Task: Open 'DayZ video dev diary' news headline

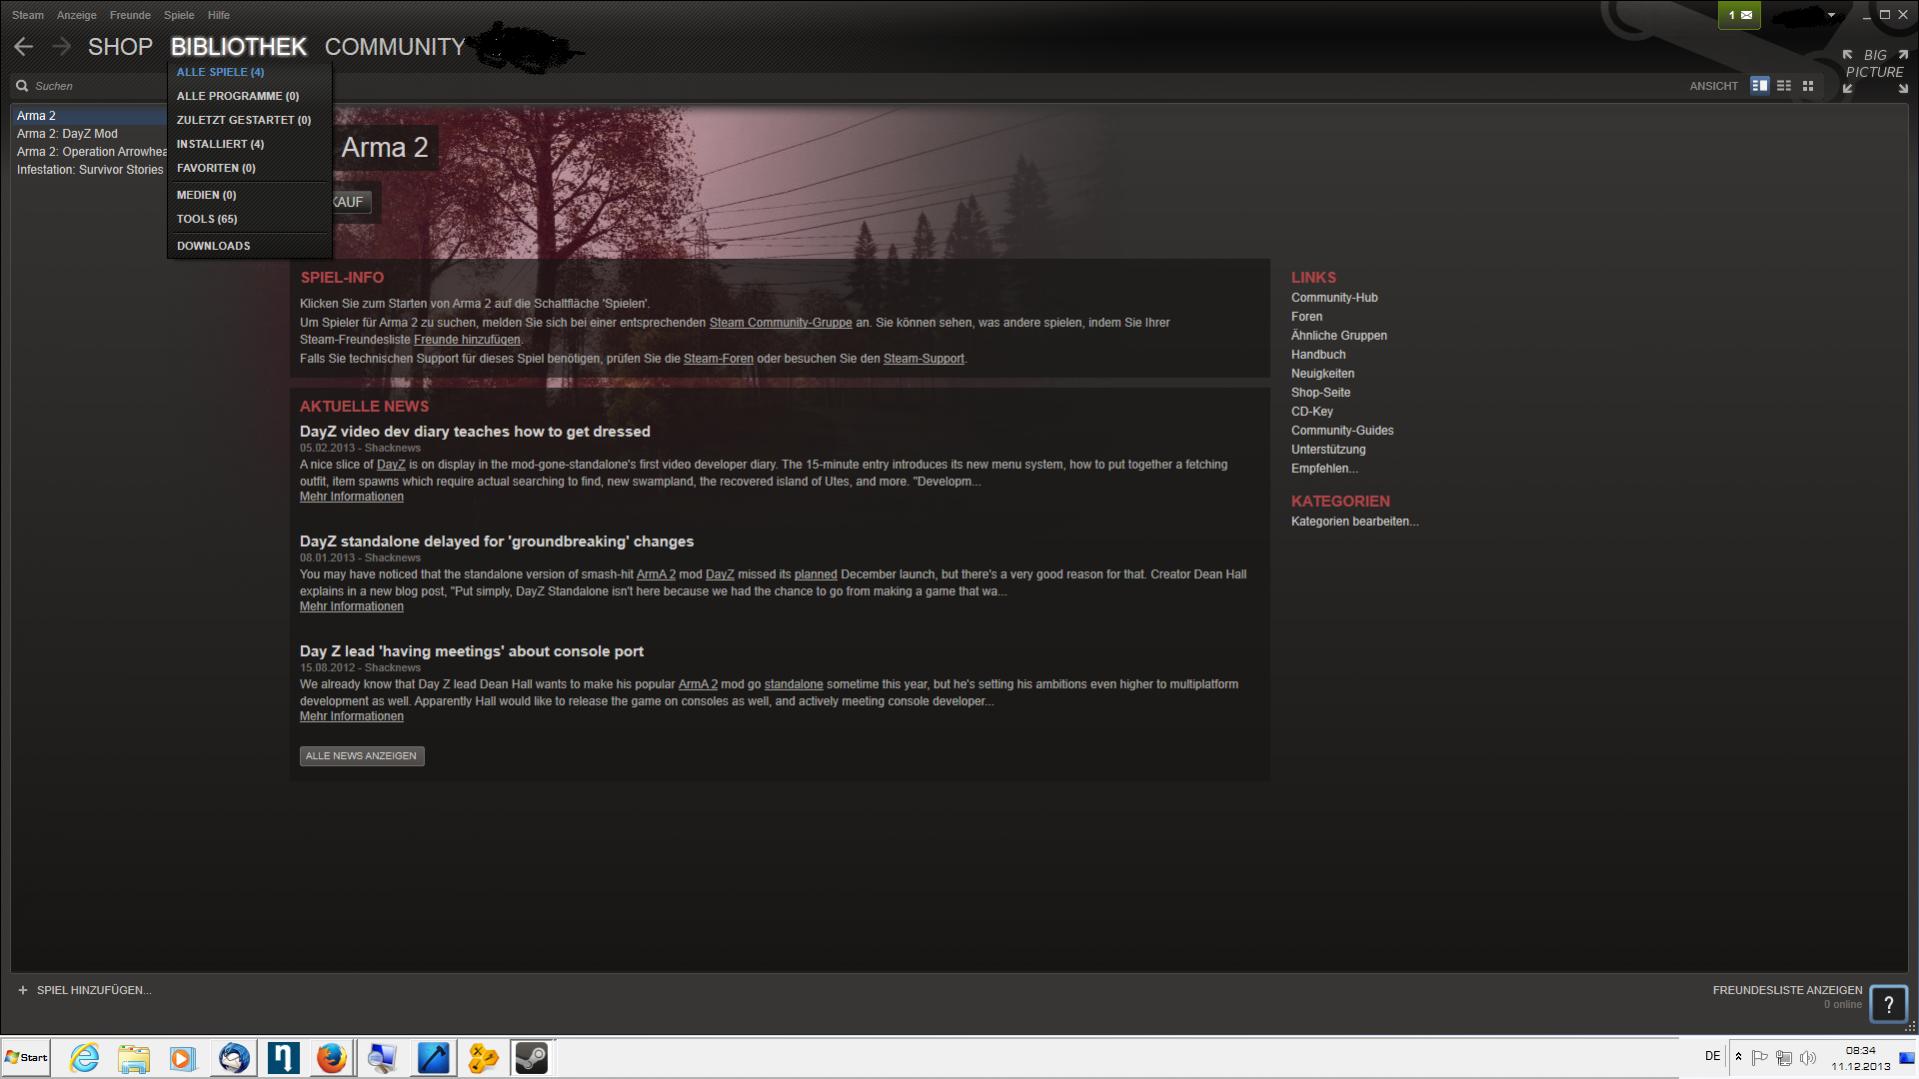Action: [475, 432]
